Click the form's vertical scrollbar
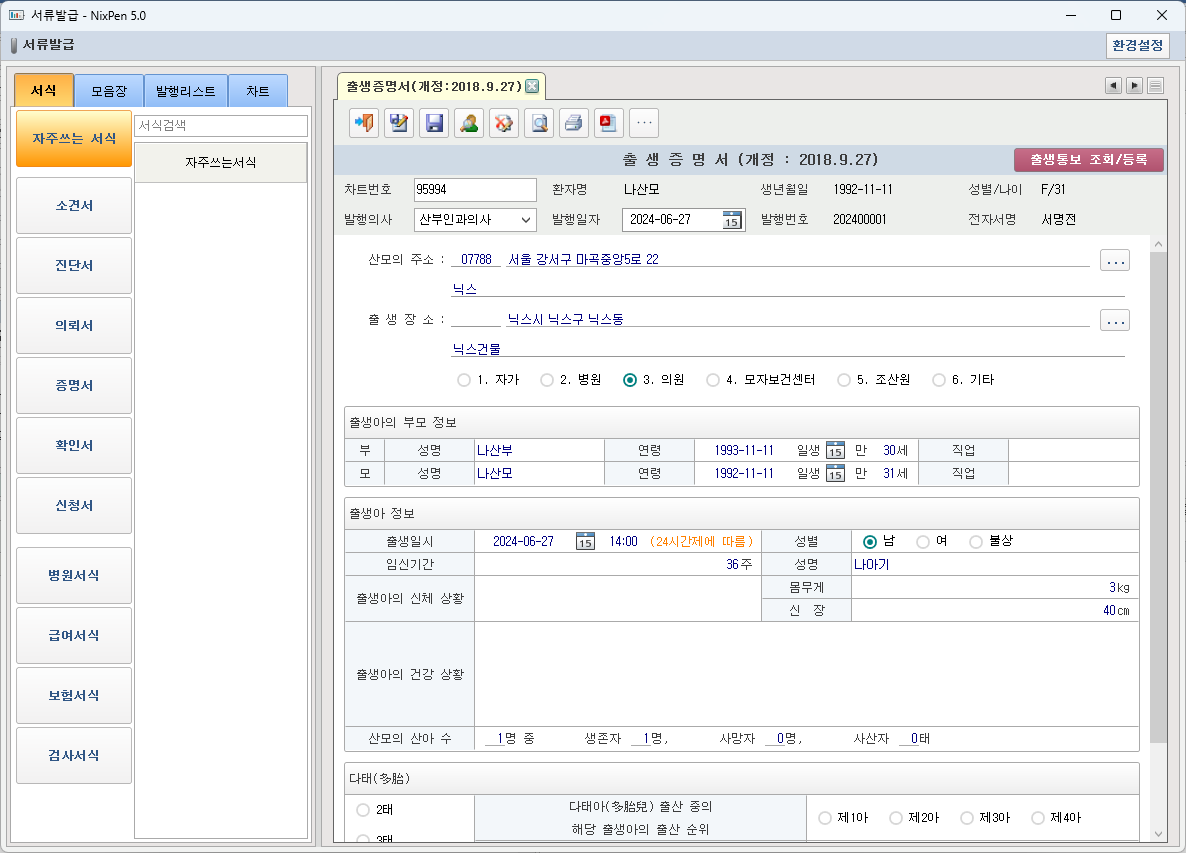Image resolution: width=1186 pixels, height=853 pixels. (x=1158, y=500)
